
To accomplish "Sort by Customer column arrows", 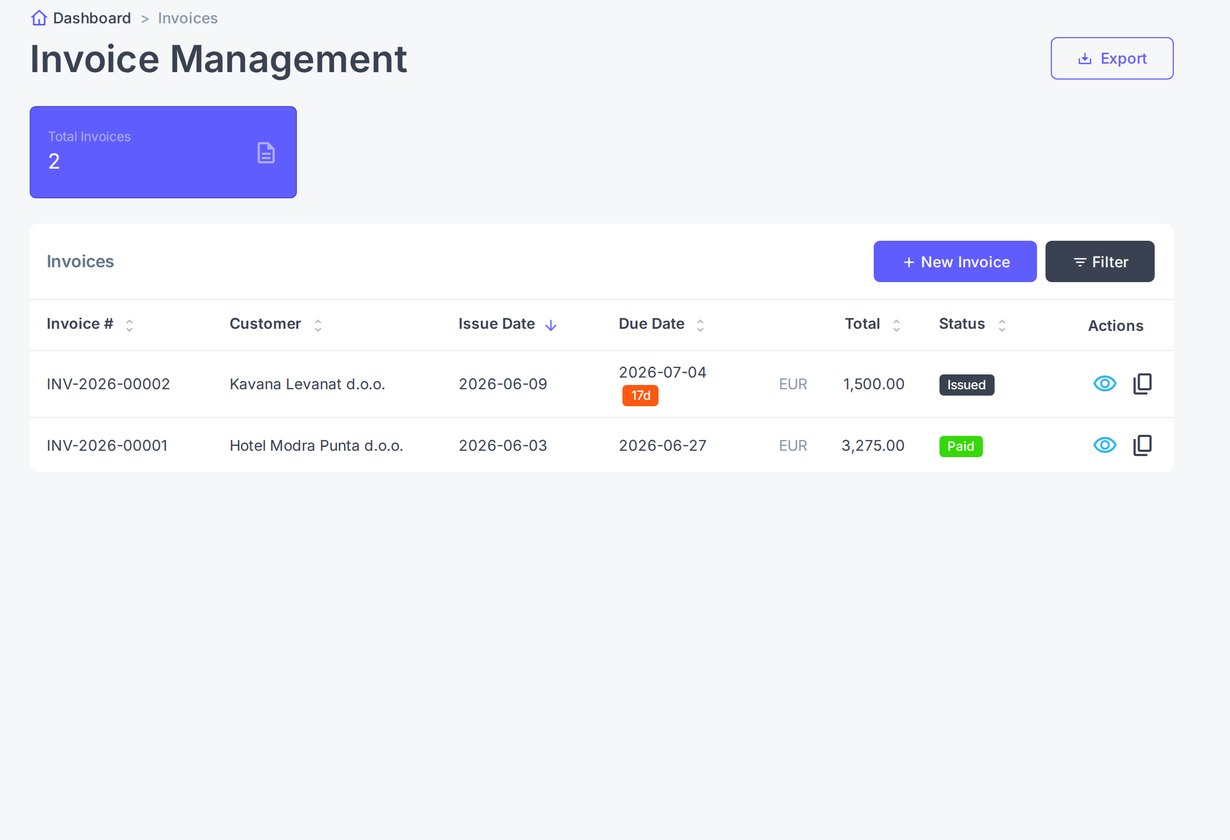I will [318, 325].
